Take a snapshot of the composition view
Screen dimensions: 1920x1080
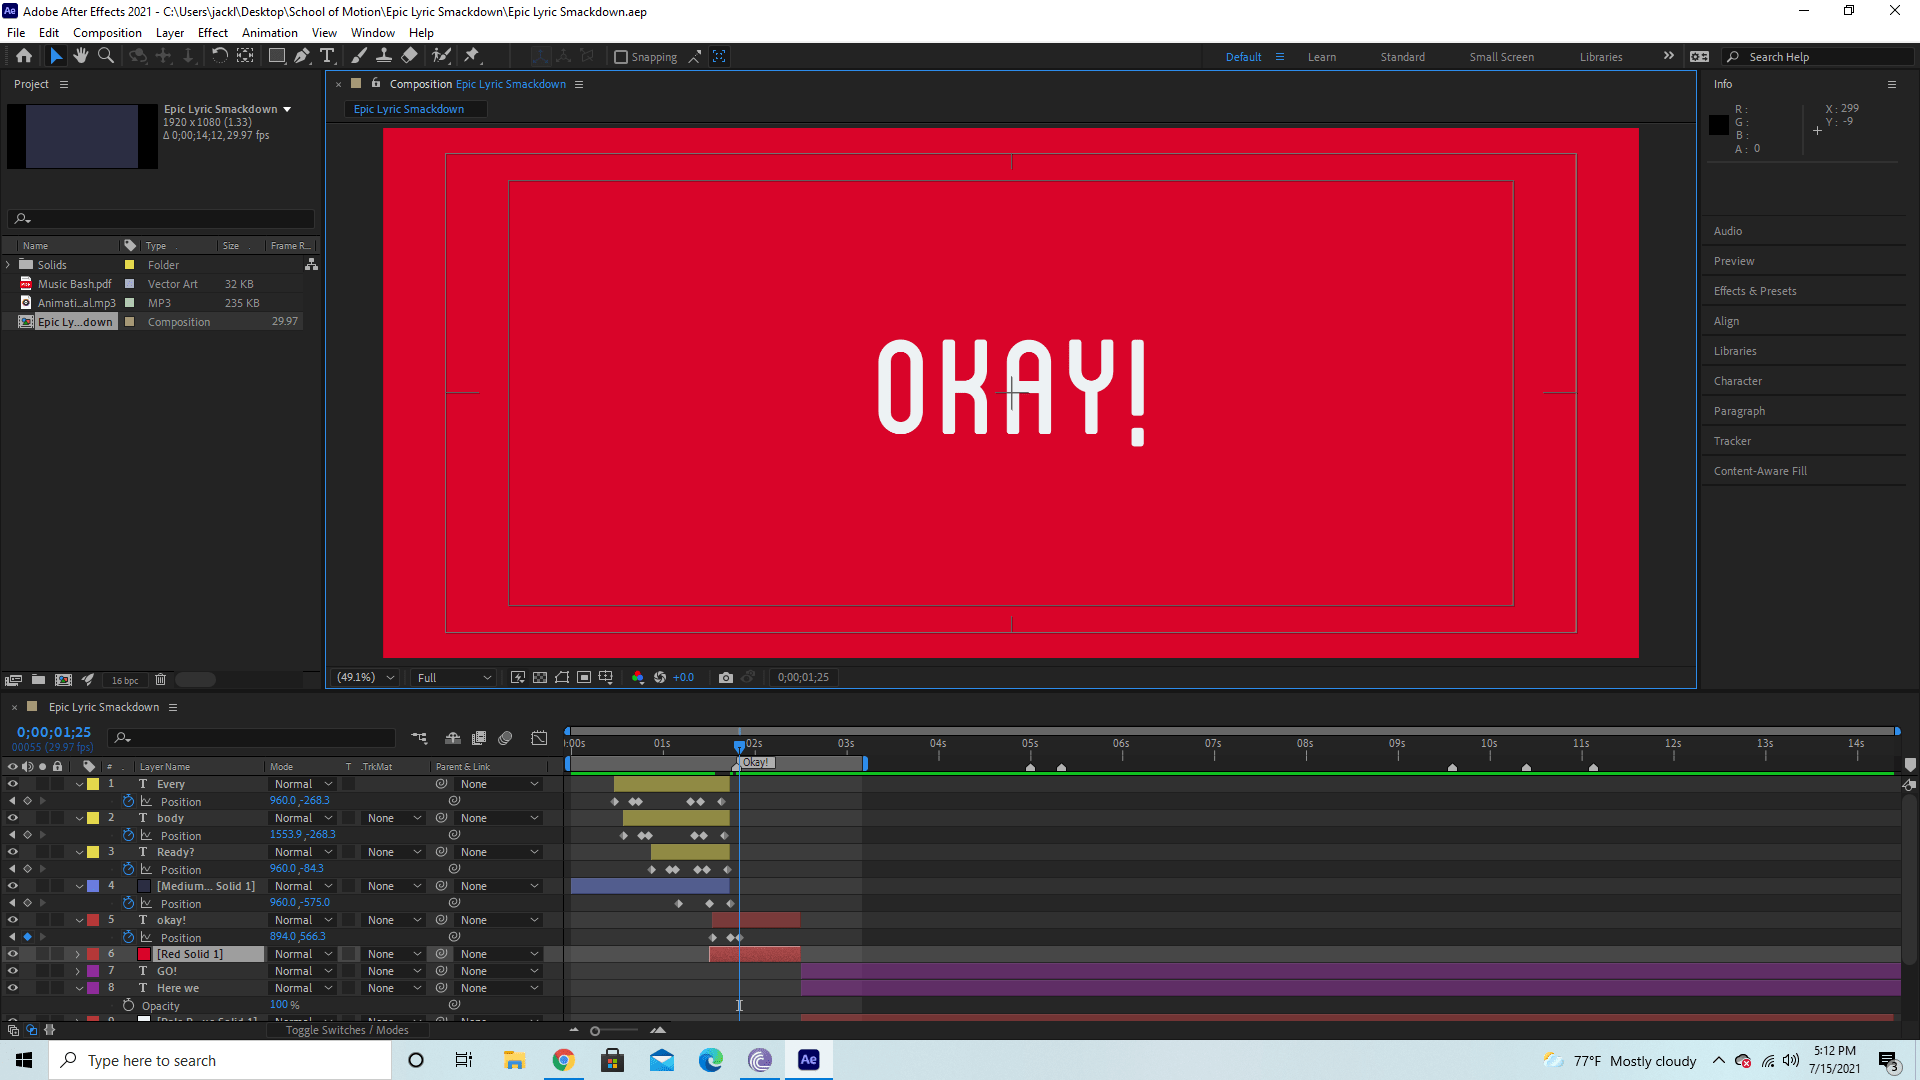point(726,677)
